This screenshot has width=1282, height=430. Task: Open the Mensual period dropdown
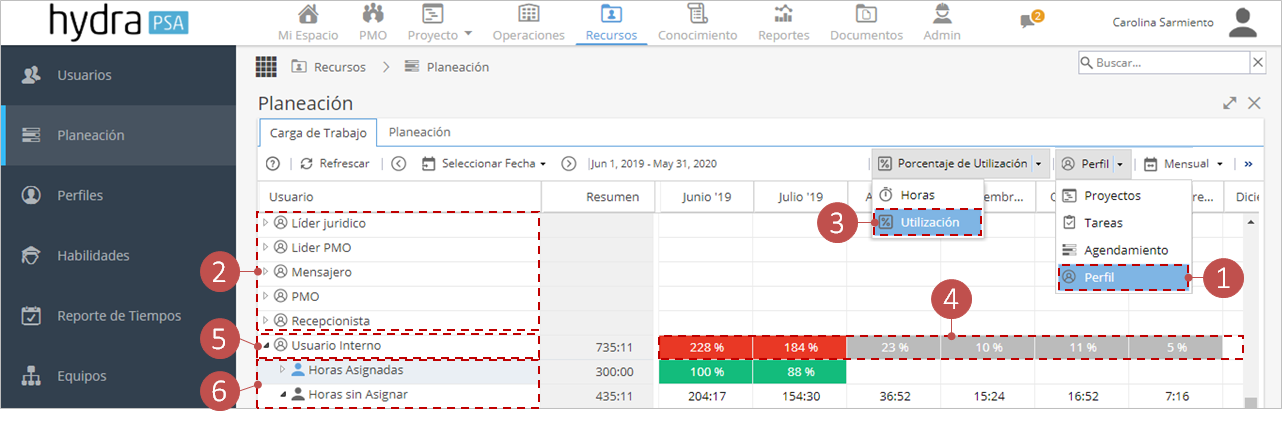[1184, 163]
